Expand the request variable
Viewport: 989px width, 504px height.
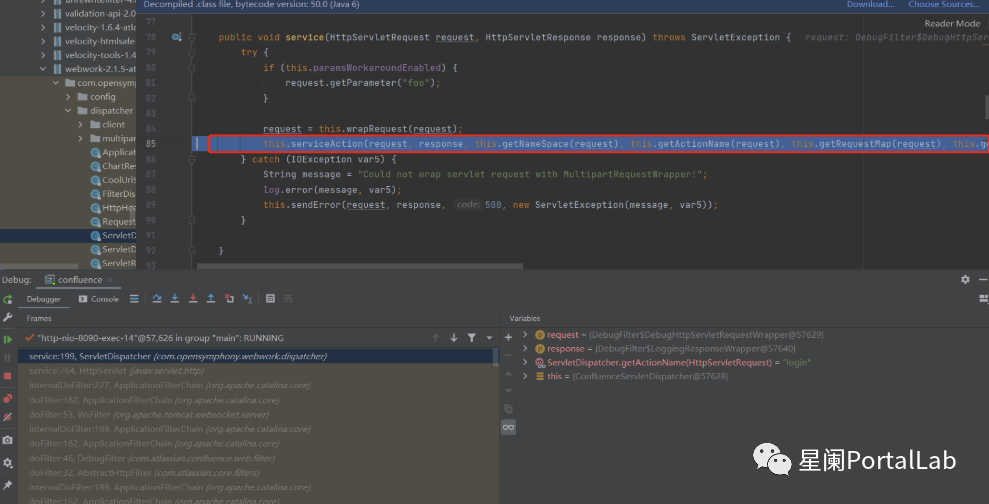point(525,334)
